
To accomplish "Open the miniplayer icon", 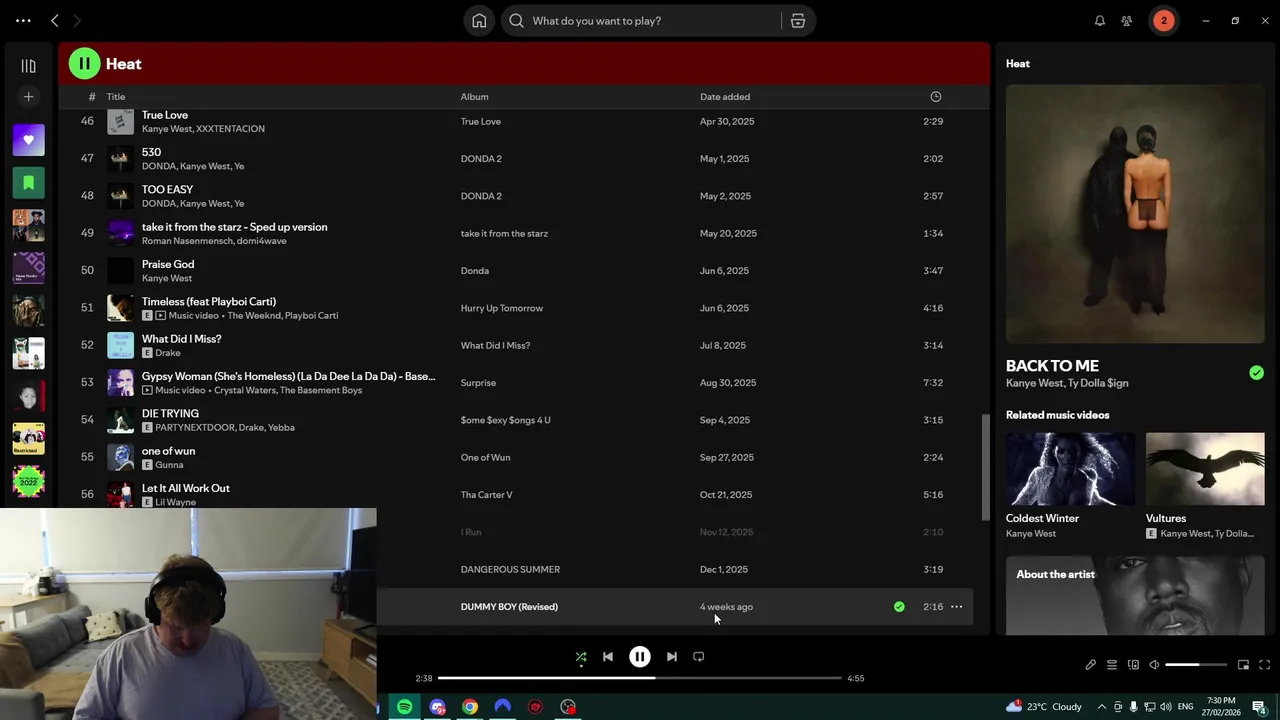I will 1243,665.
